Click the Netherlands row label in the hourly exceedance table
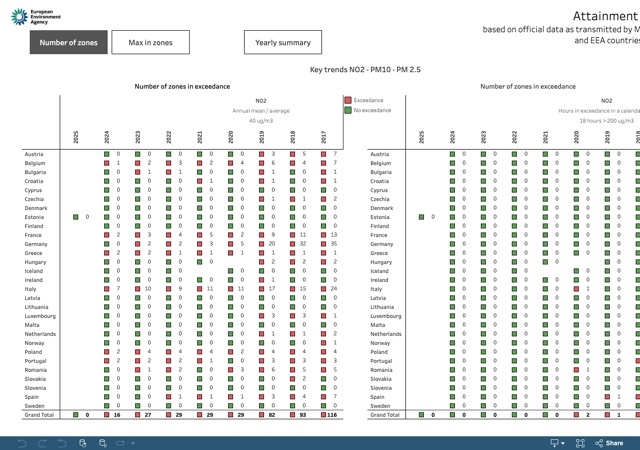 click(x=386, y=334)
